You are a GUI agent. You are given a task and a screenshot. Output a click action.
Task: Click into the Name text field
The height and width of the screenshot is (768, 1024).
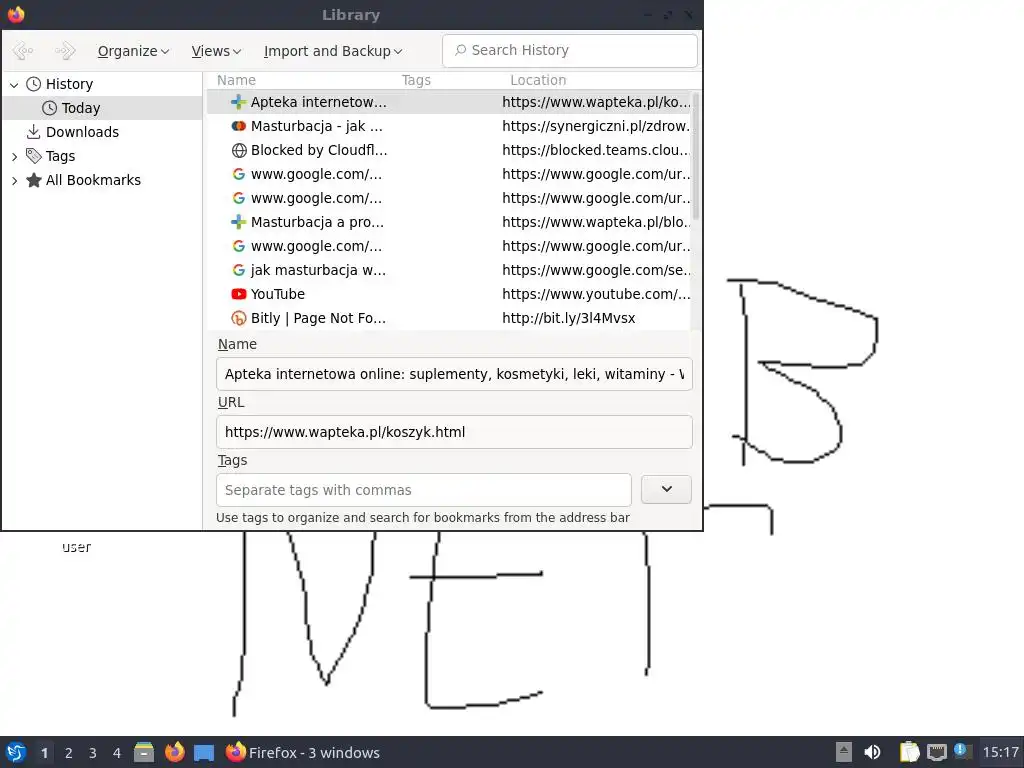pos(455,374)
